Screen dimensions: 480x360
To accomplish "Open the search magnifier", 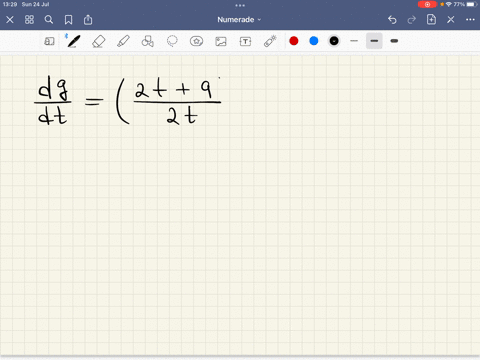I will (49, 20).
